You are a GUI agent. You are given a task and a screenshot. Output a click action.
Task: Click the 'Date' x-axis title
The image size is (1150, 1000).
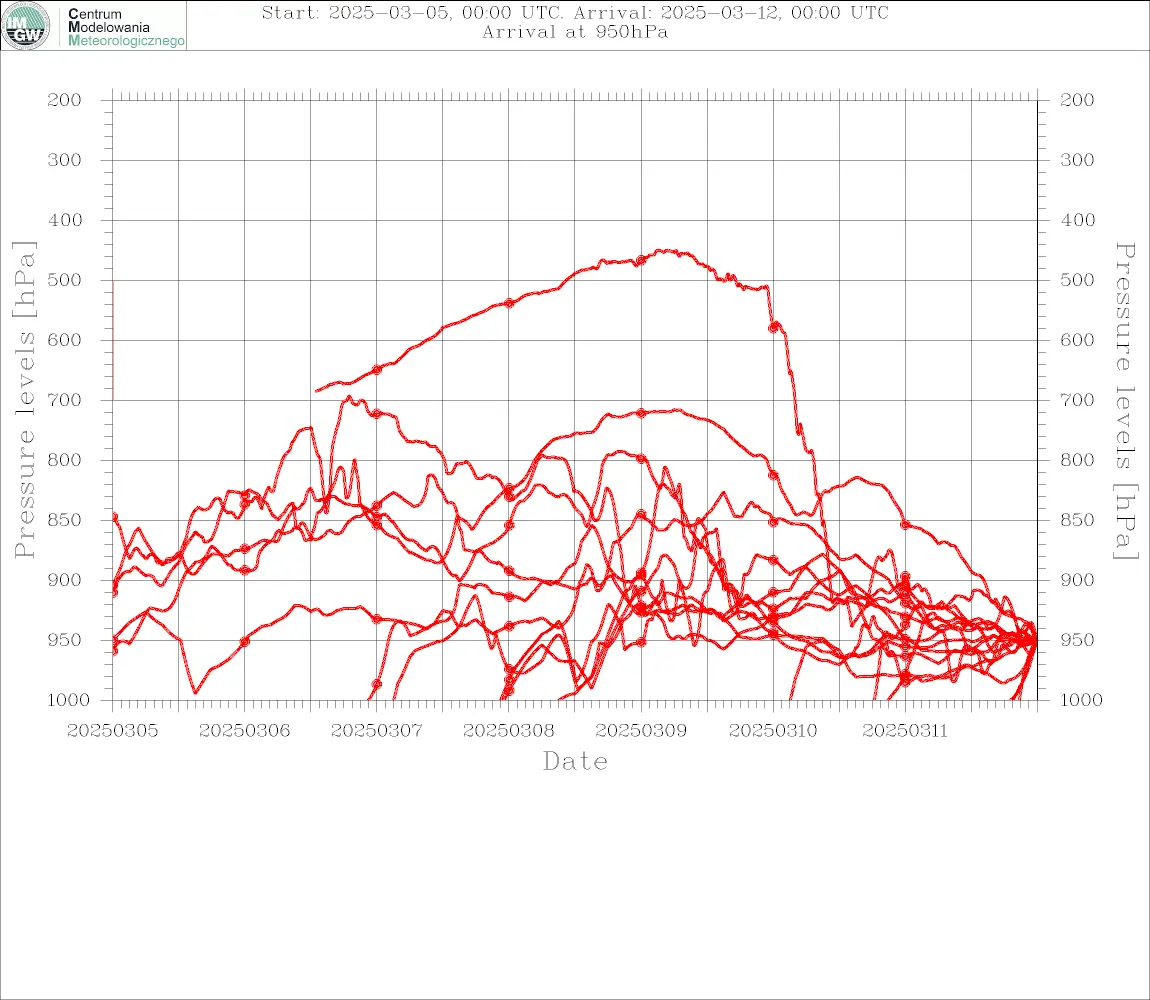(x=575, y=762)
